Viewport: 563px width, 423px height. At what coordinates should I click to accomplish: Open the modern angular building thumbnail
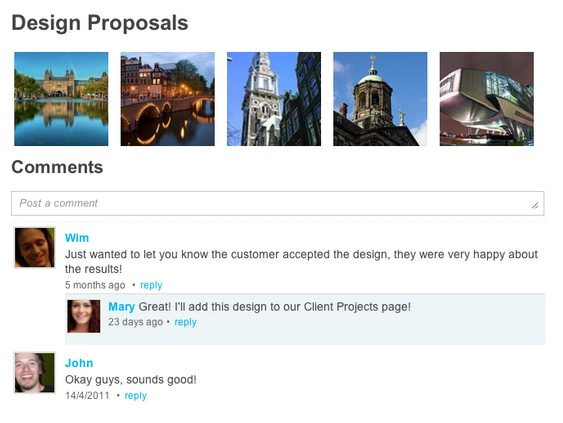(x=487, y=99)
